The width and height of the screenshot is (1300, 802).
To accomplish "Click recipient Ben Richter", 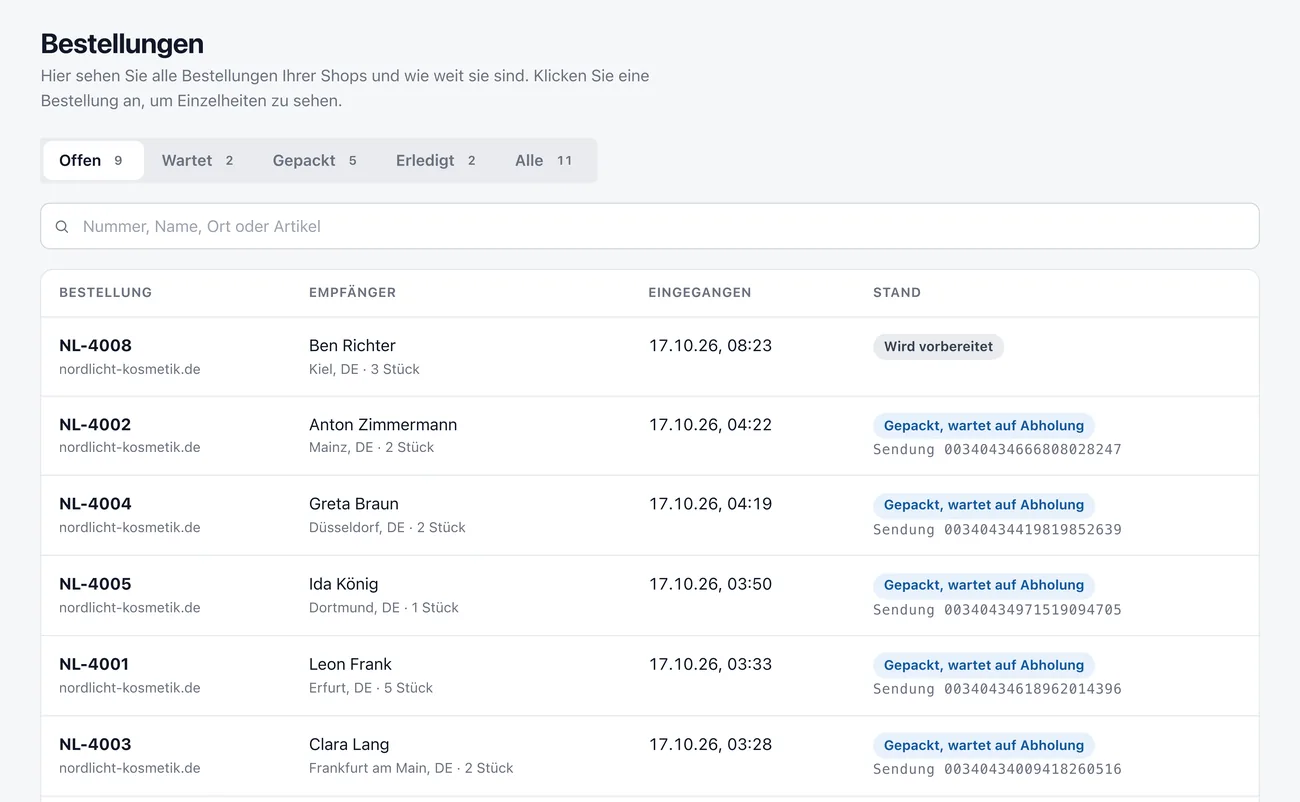I will 352,346.
